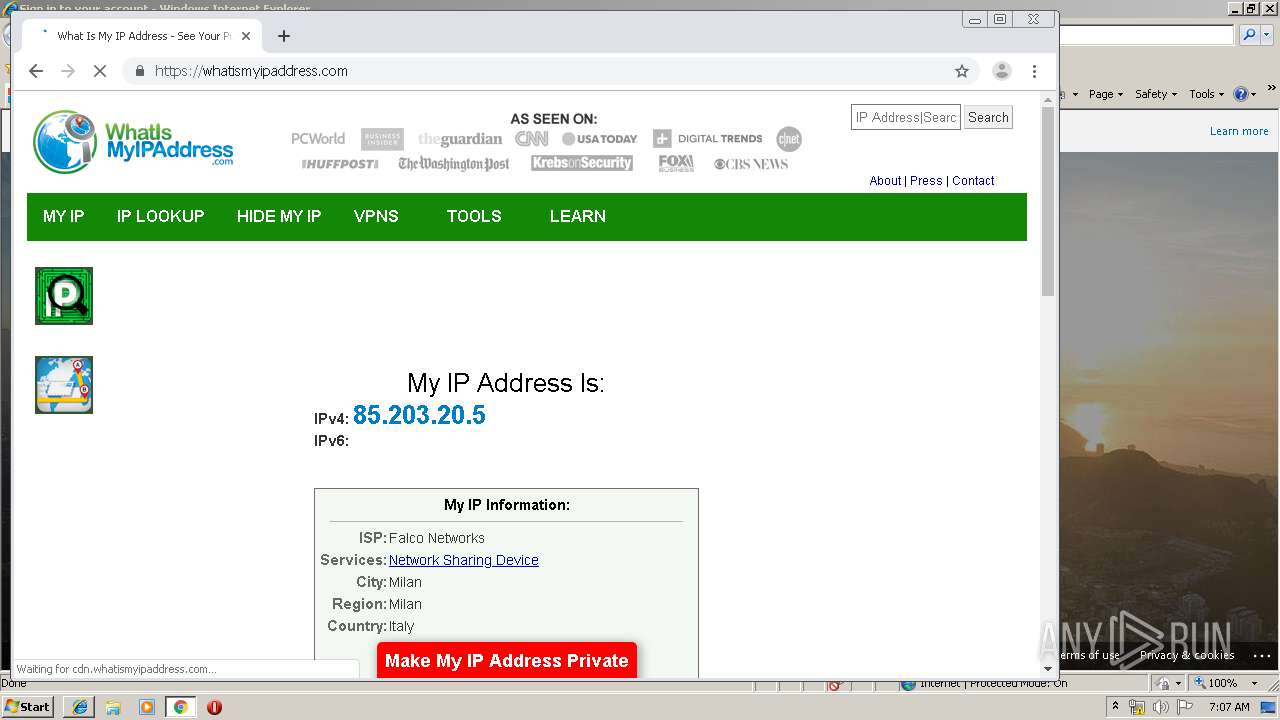This screenshot has width=1280, height=720.
Task: Click the Internet Explorer search magnifier button
Action: (1249, 35)
